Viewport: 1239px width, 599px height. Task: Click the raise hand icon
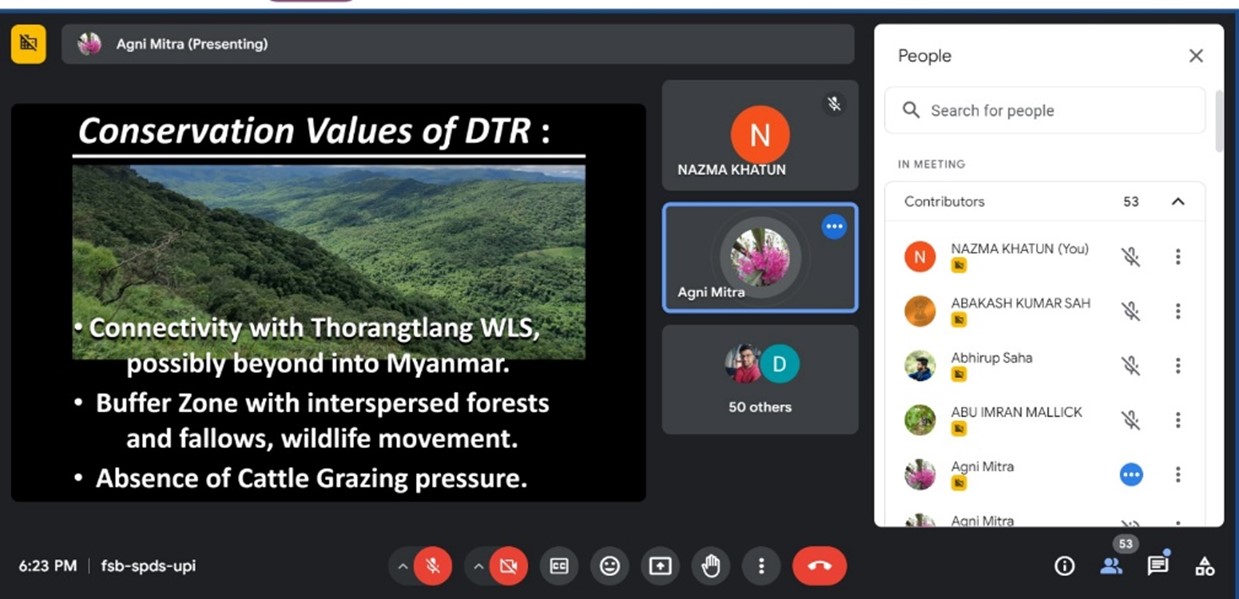[710, 566]
